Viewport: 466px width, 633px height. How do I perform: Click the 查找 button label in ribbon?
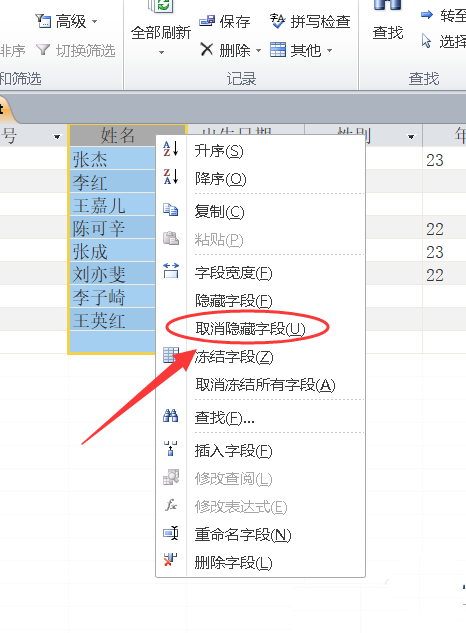point(388,32)
